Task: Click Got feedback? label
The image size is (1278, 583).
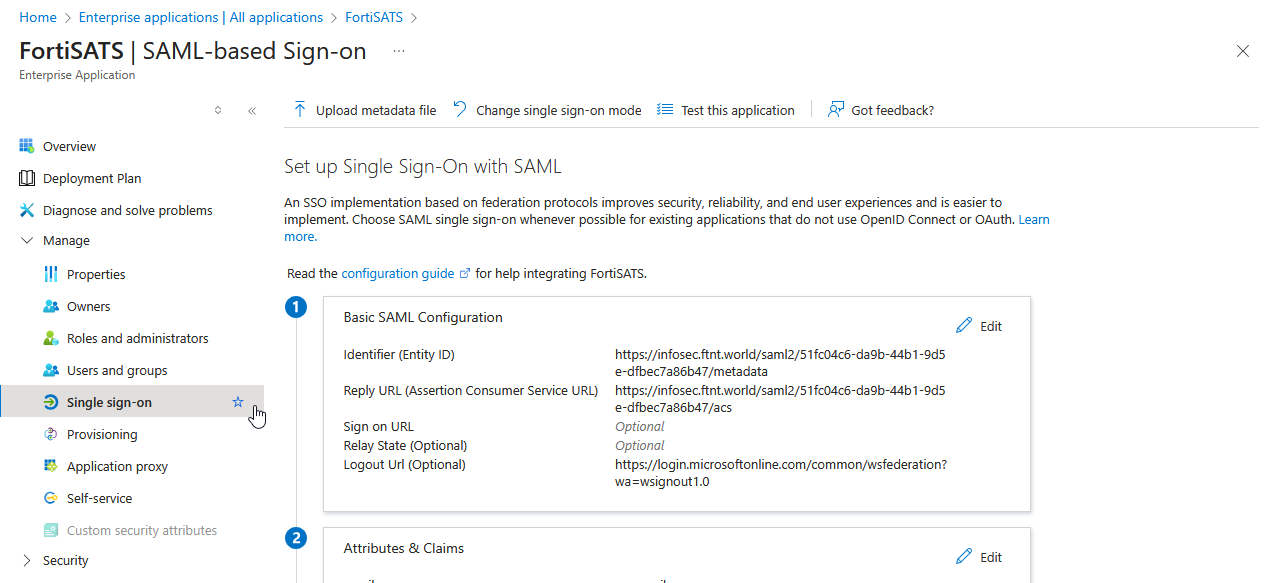Action: (x=893, y=111)
